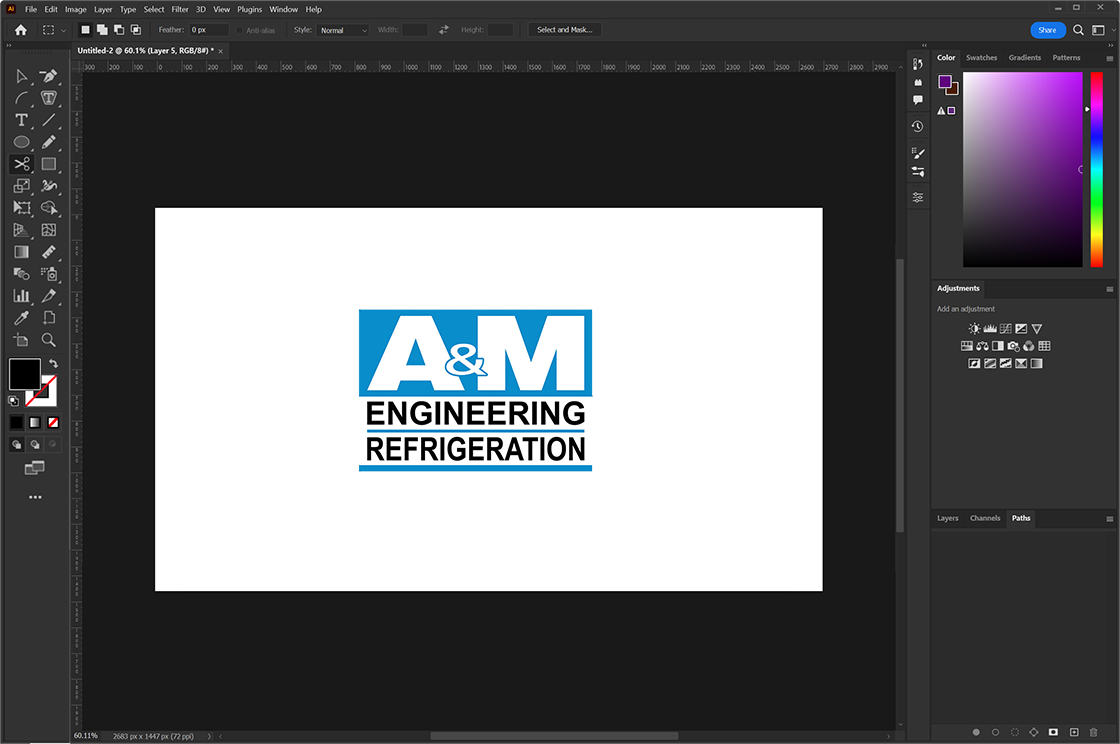Open the Plugins menu
This screenshot has width=1120, height=744.
(x=249, y=9)
